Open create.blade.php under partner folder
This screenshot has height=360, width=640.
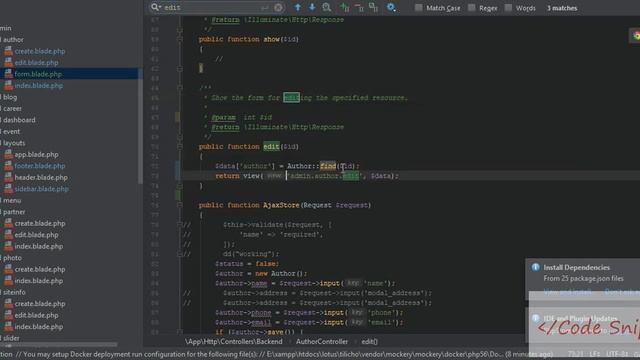pos(40,223)
